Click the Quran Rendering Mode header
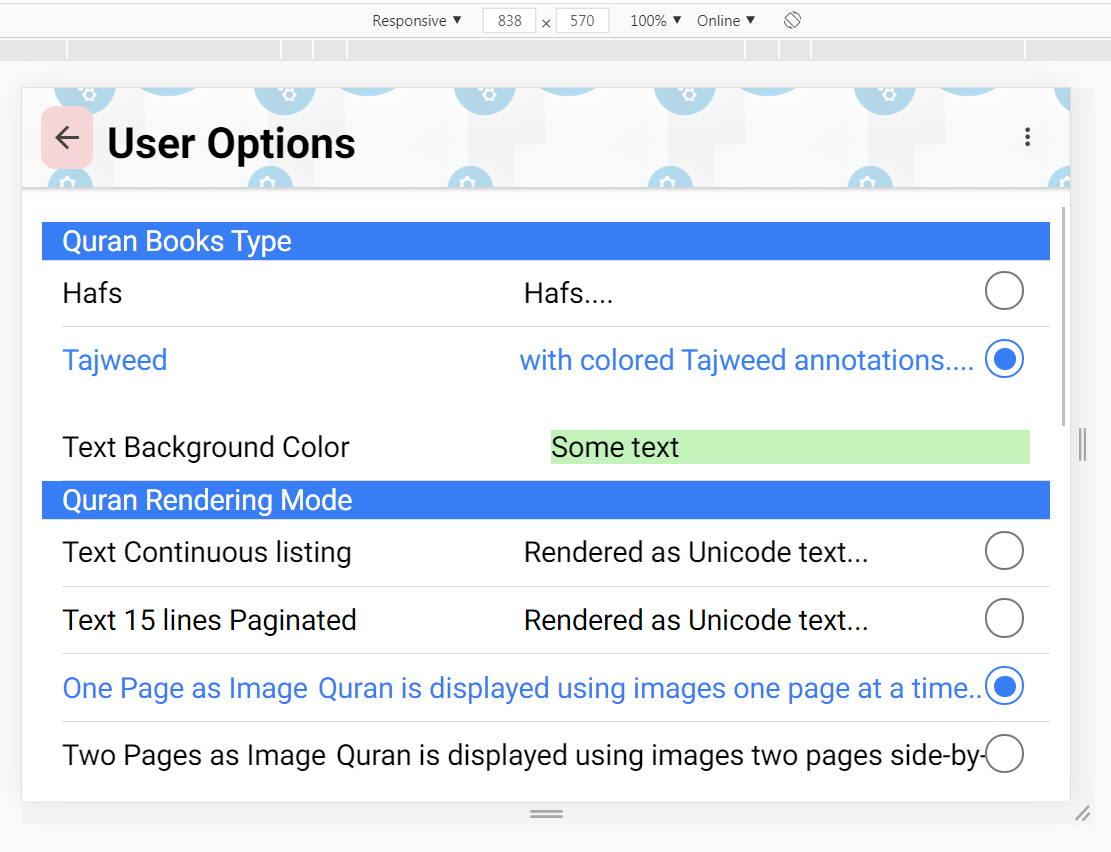This screenshot has height=852, width=1111. [545, 499]
